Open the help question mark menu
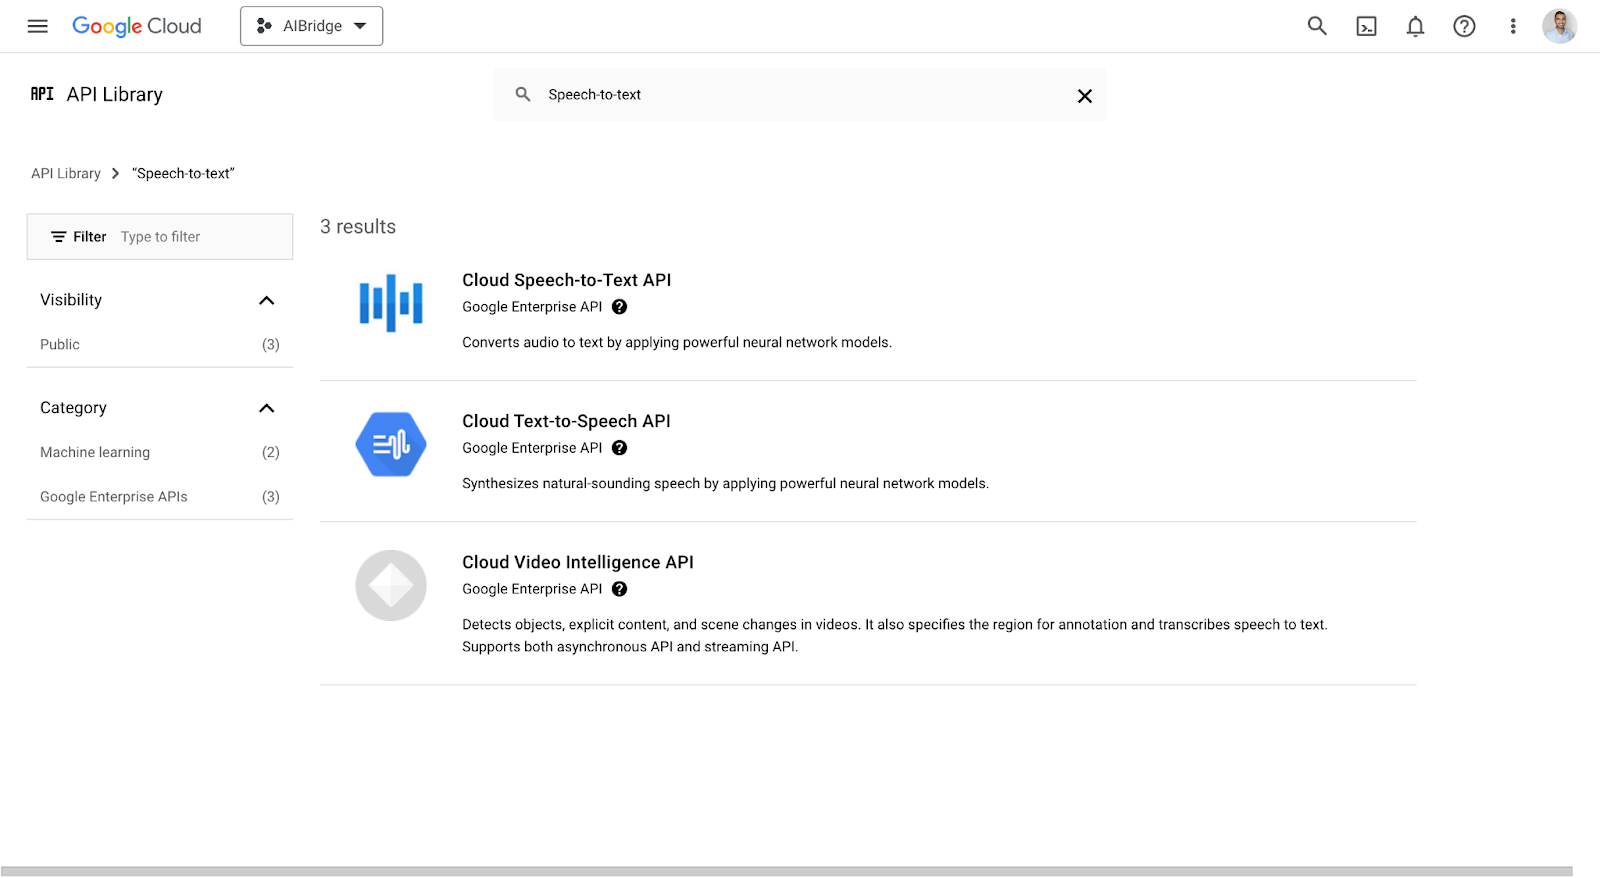This screenshot has height=878, width=1600. (x=1464, y=26)
